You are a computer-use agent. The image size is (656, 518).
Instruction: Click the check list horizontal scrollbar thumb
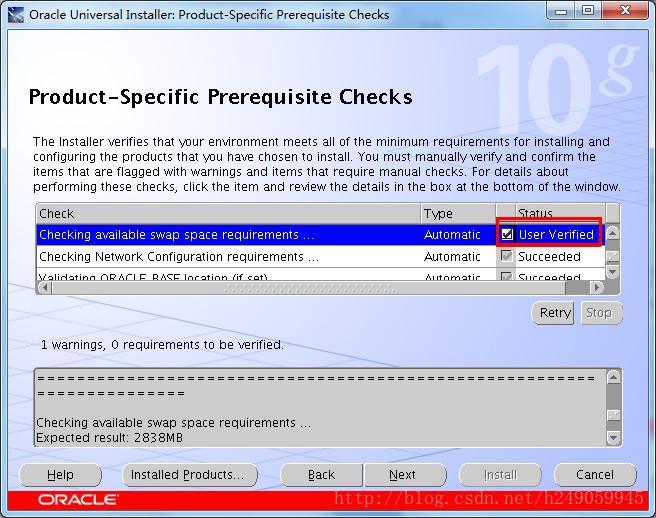pos(309,287)
